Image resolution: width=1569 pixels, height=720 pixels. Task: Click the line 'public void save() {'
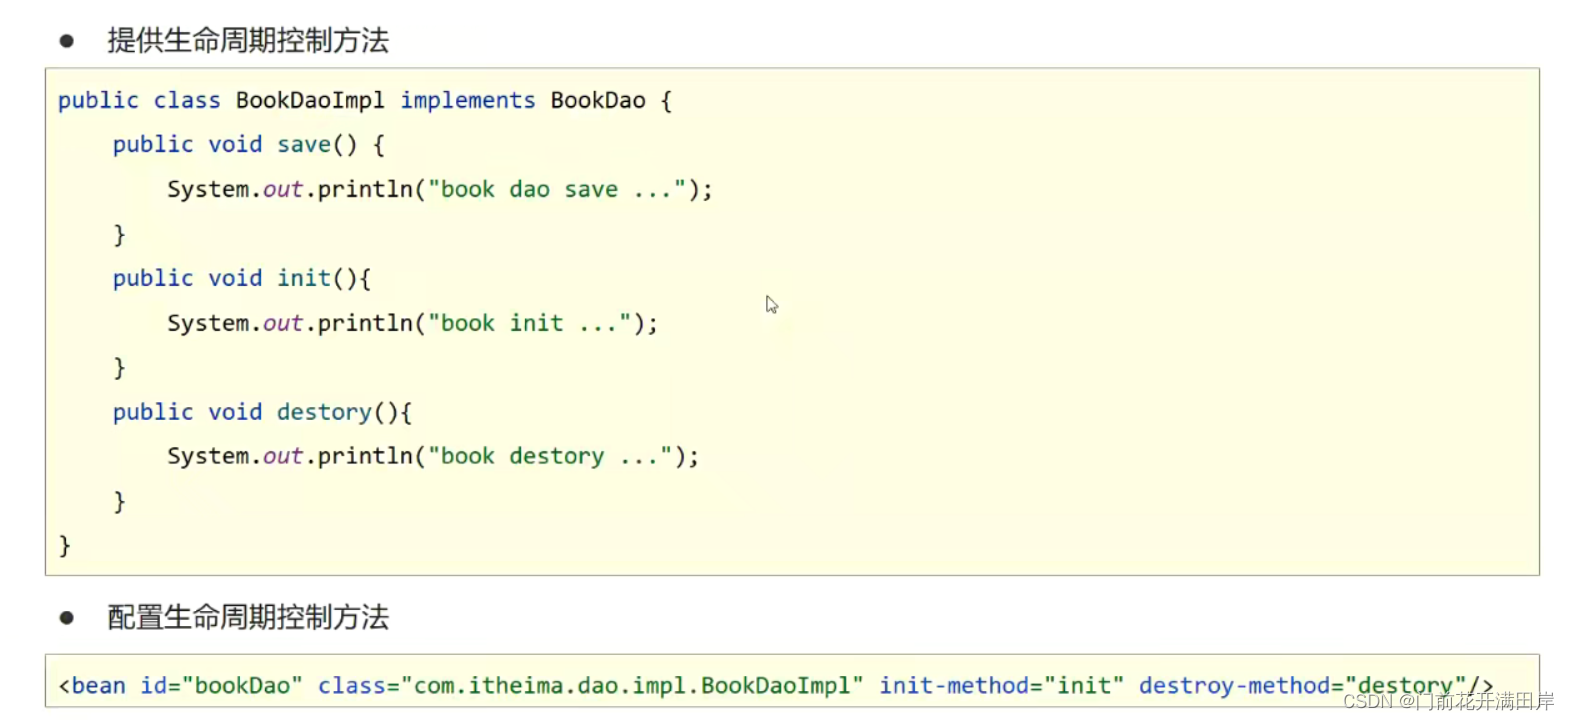(249, 145)
